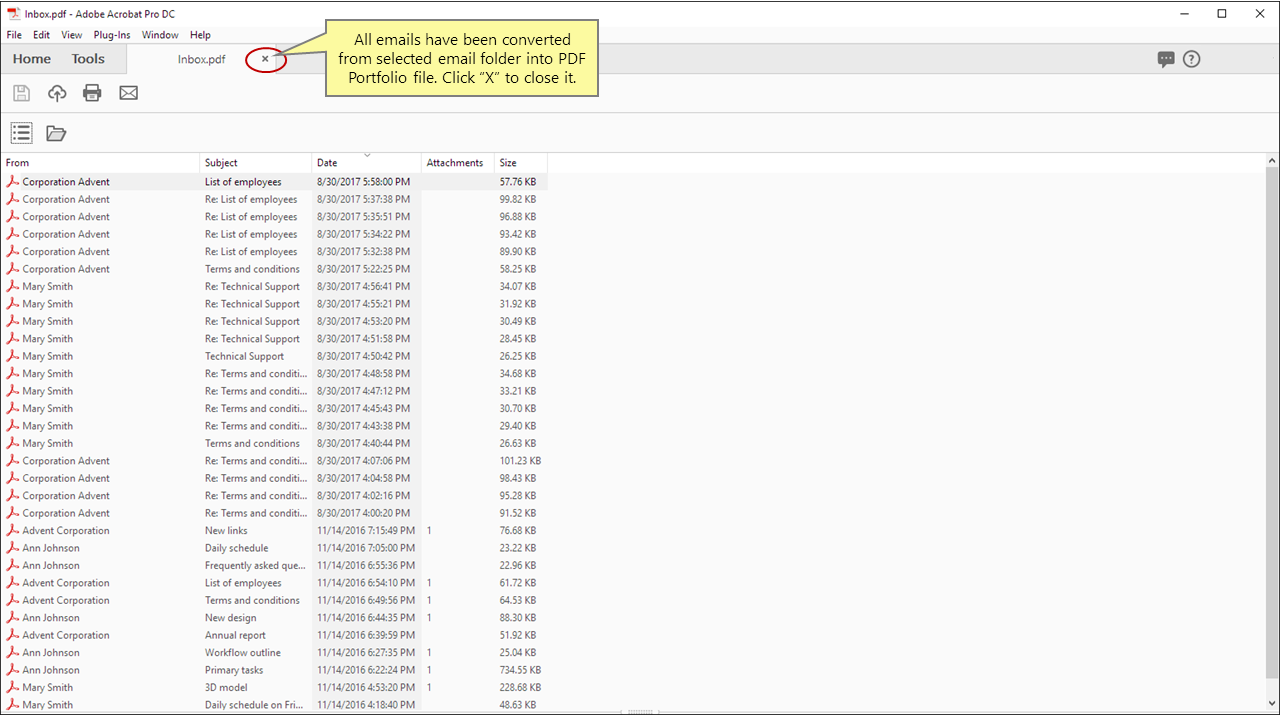The image size is (1280, 720).
Task: Click date '11/14/2016 7:15:49 PM'
Action: tap(366, 530)
